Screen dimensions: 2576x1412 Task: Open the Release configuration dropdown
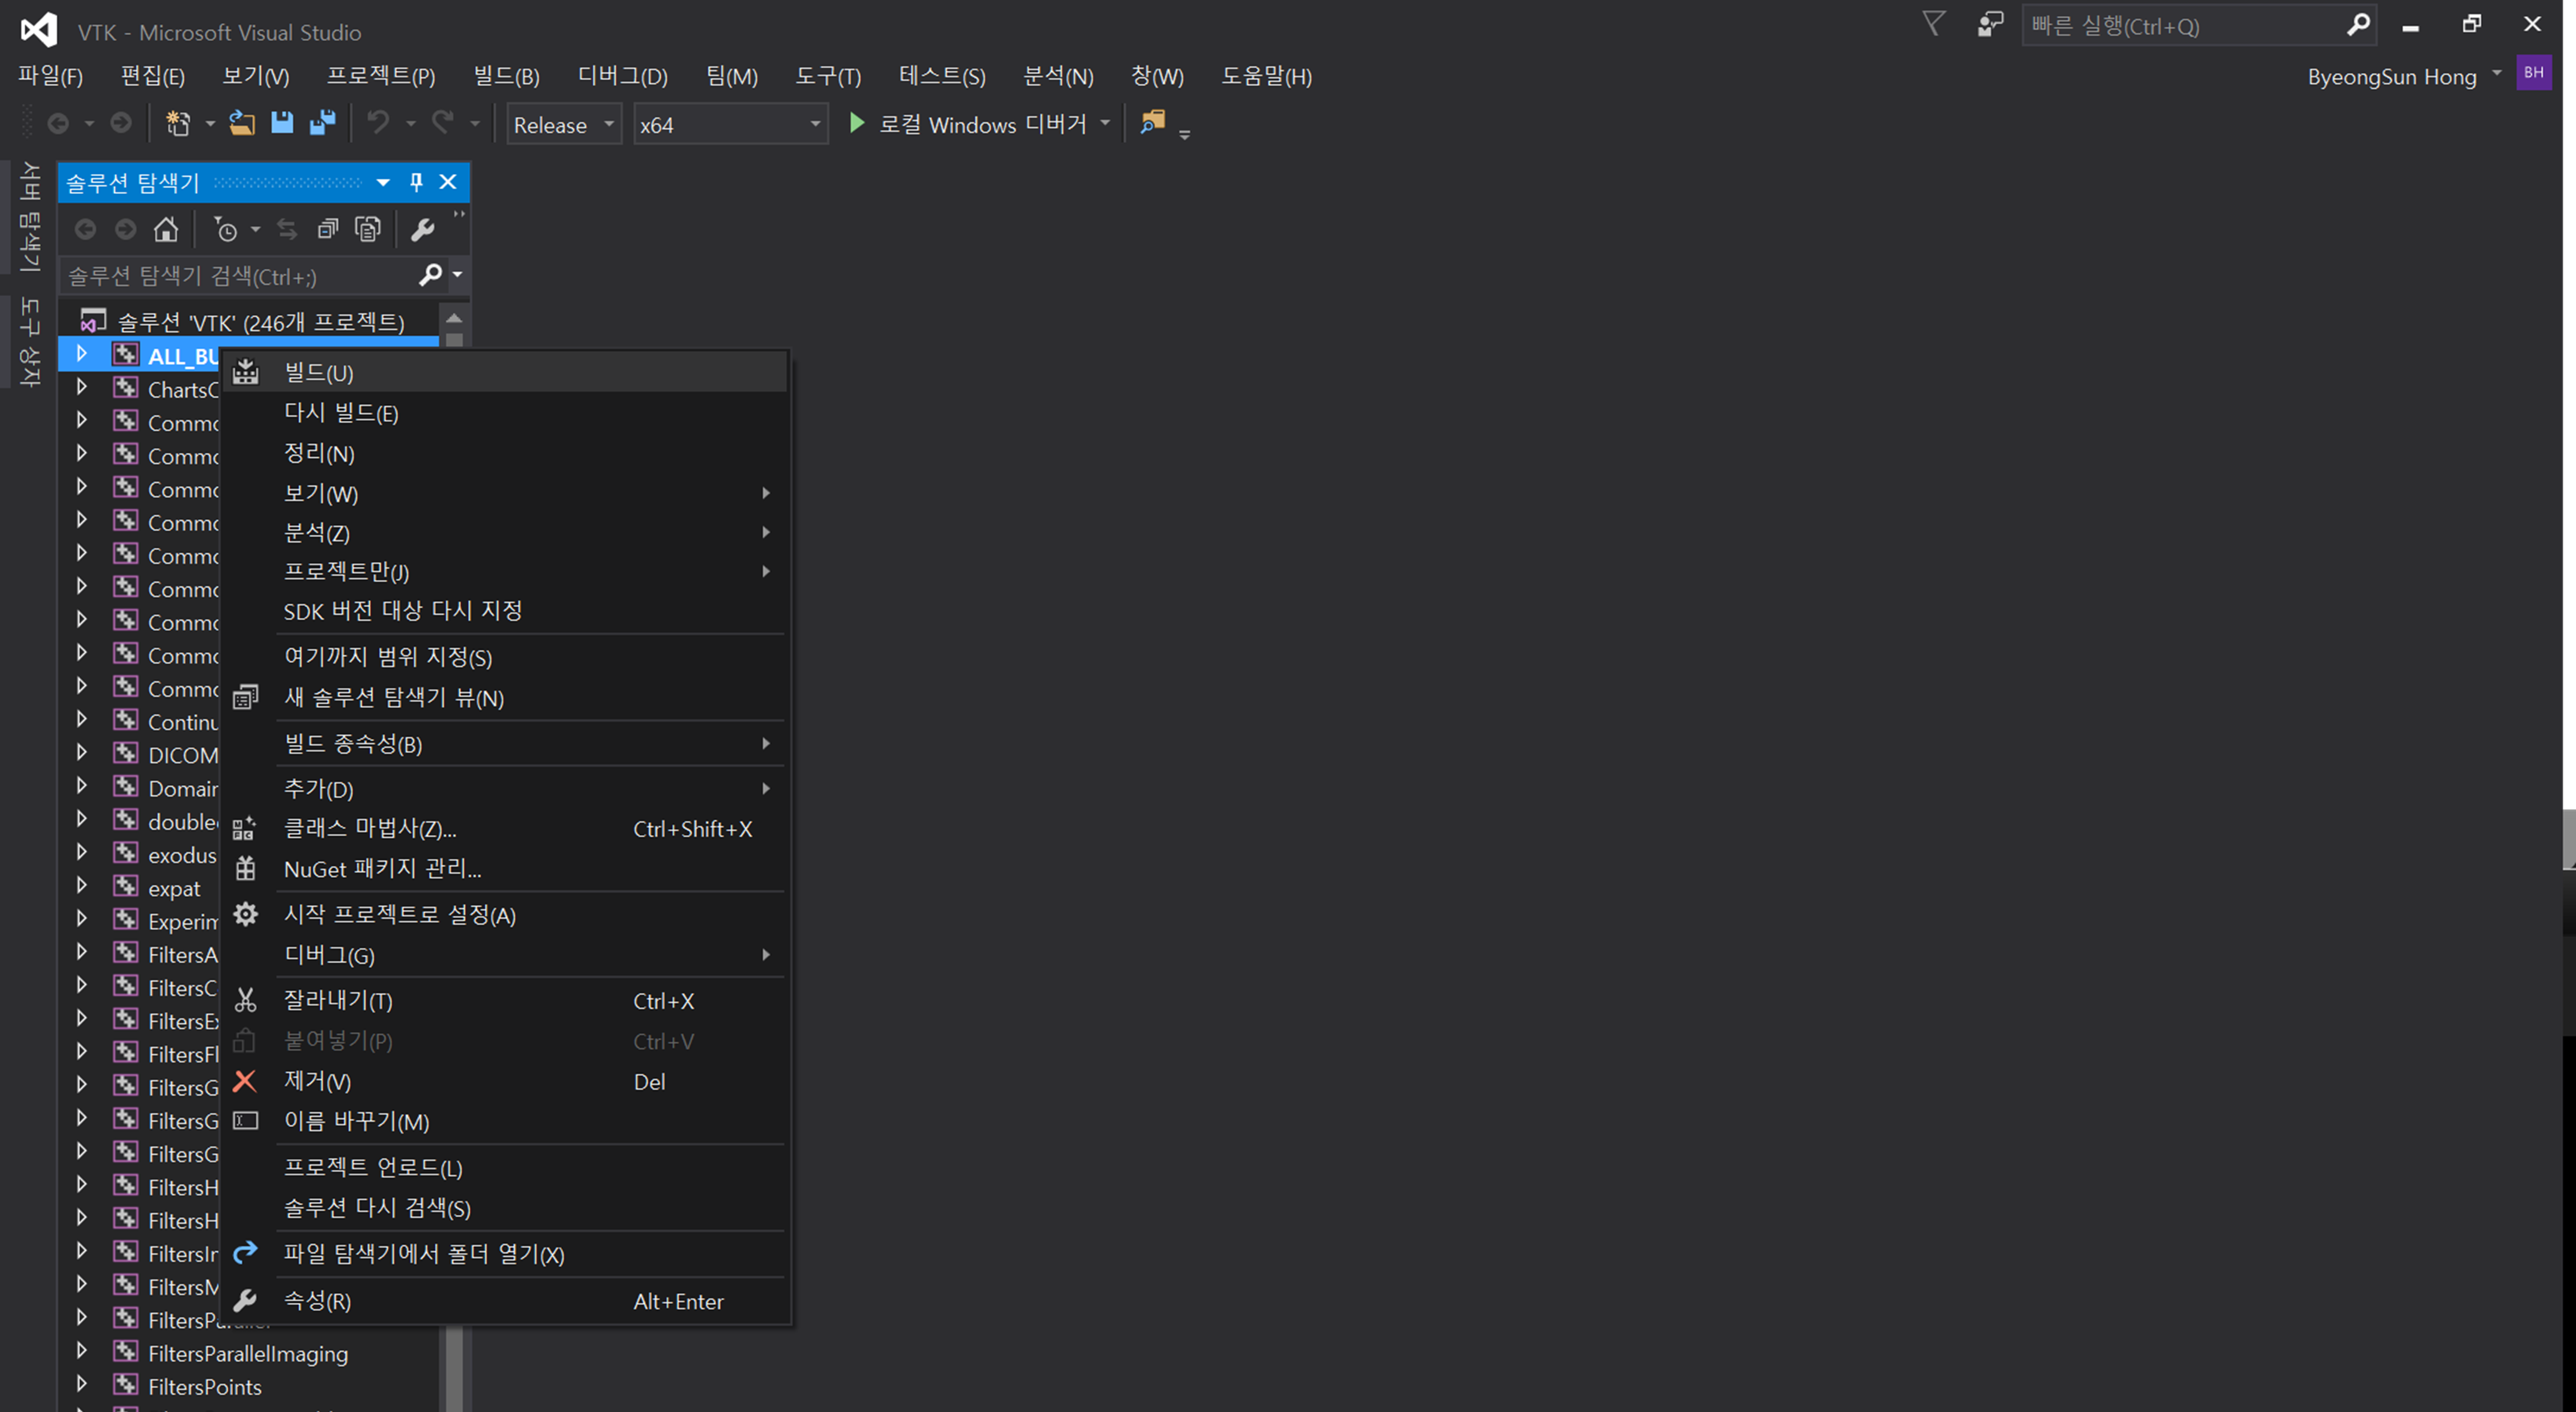(564, 125)
